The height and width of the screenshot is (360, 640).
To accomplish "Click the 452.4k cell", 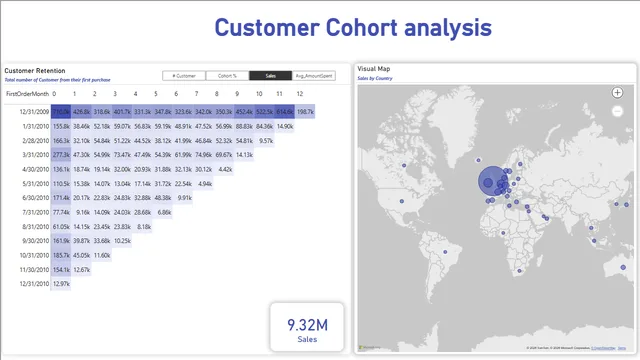I will 244,112.
